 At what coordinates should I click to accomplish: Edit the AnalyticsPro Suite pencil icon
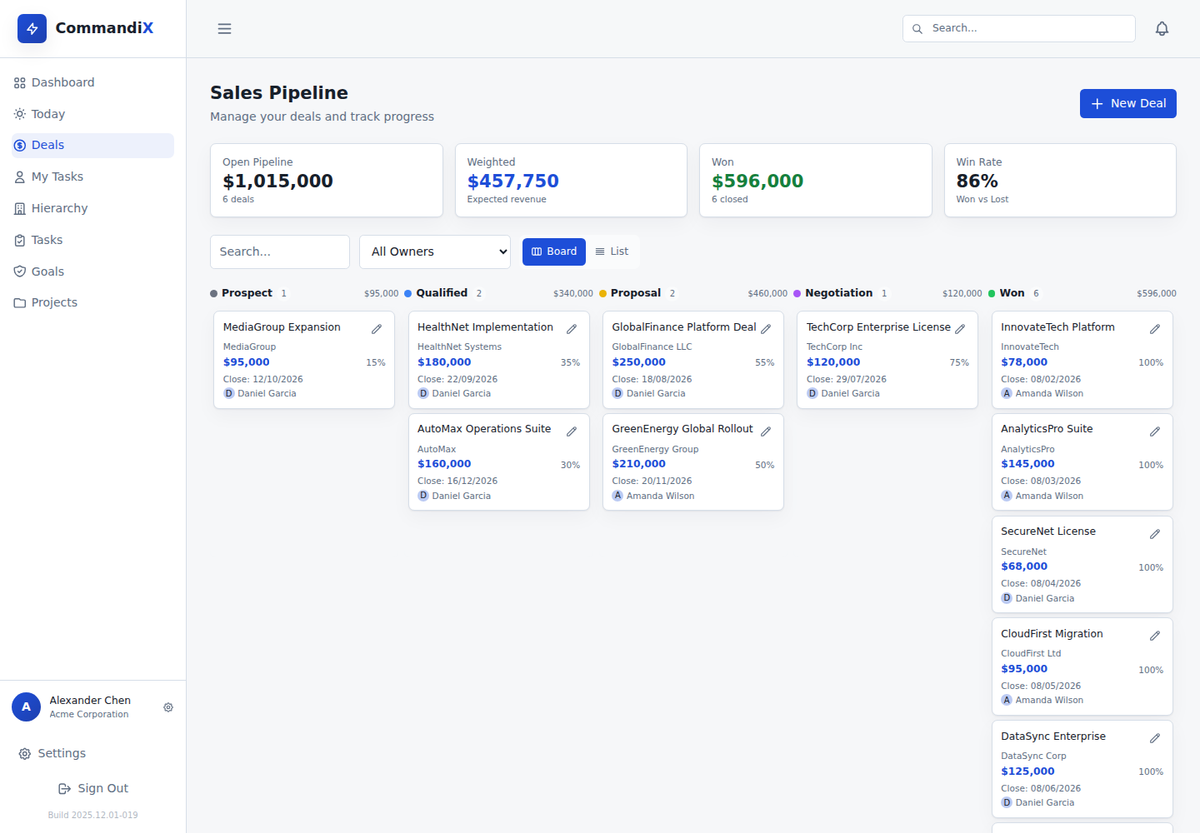(1155, 431)
